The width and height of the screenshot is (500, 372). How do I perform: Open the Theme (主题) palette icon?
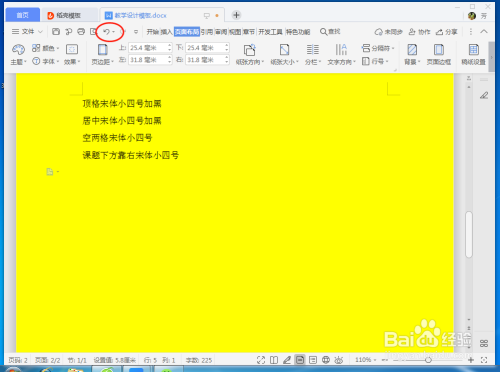point(18,50)
